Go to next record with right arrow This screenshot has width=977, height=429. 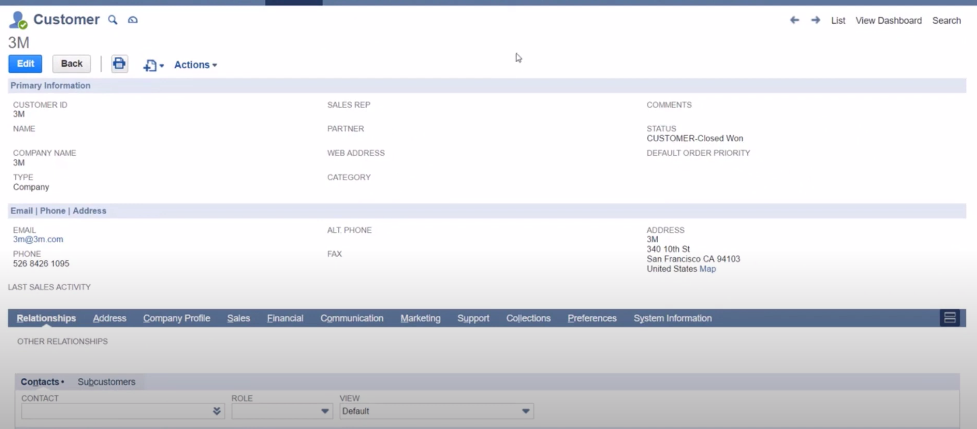(815, 20)
